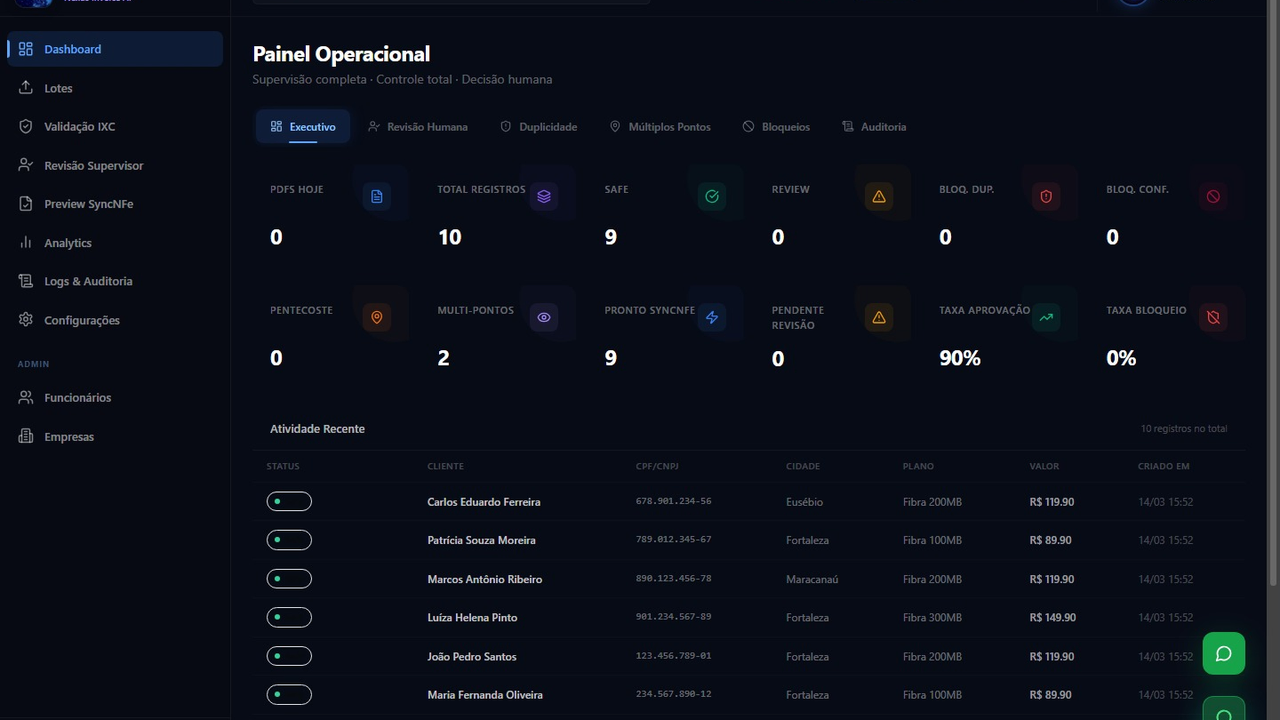This screenshot has height=720, width=1280.
Task: Click the 90% Taxa Aprovação value
Action: [960, 358]
